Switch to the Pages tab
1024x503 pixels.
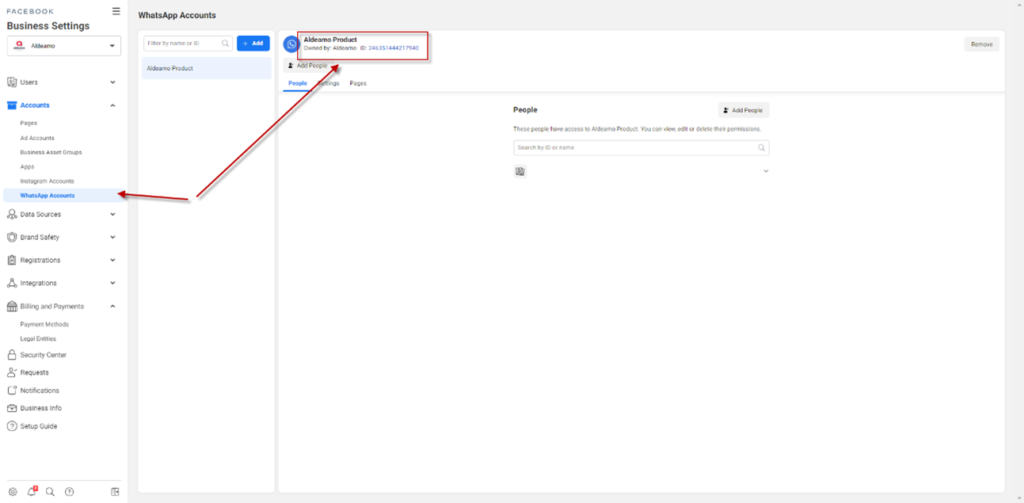[358, 83]
